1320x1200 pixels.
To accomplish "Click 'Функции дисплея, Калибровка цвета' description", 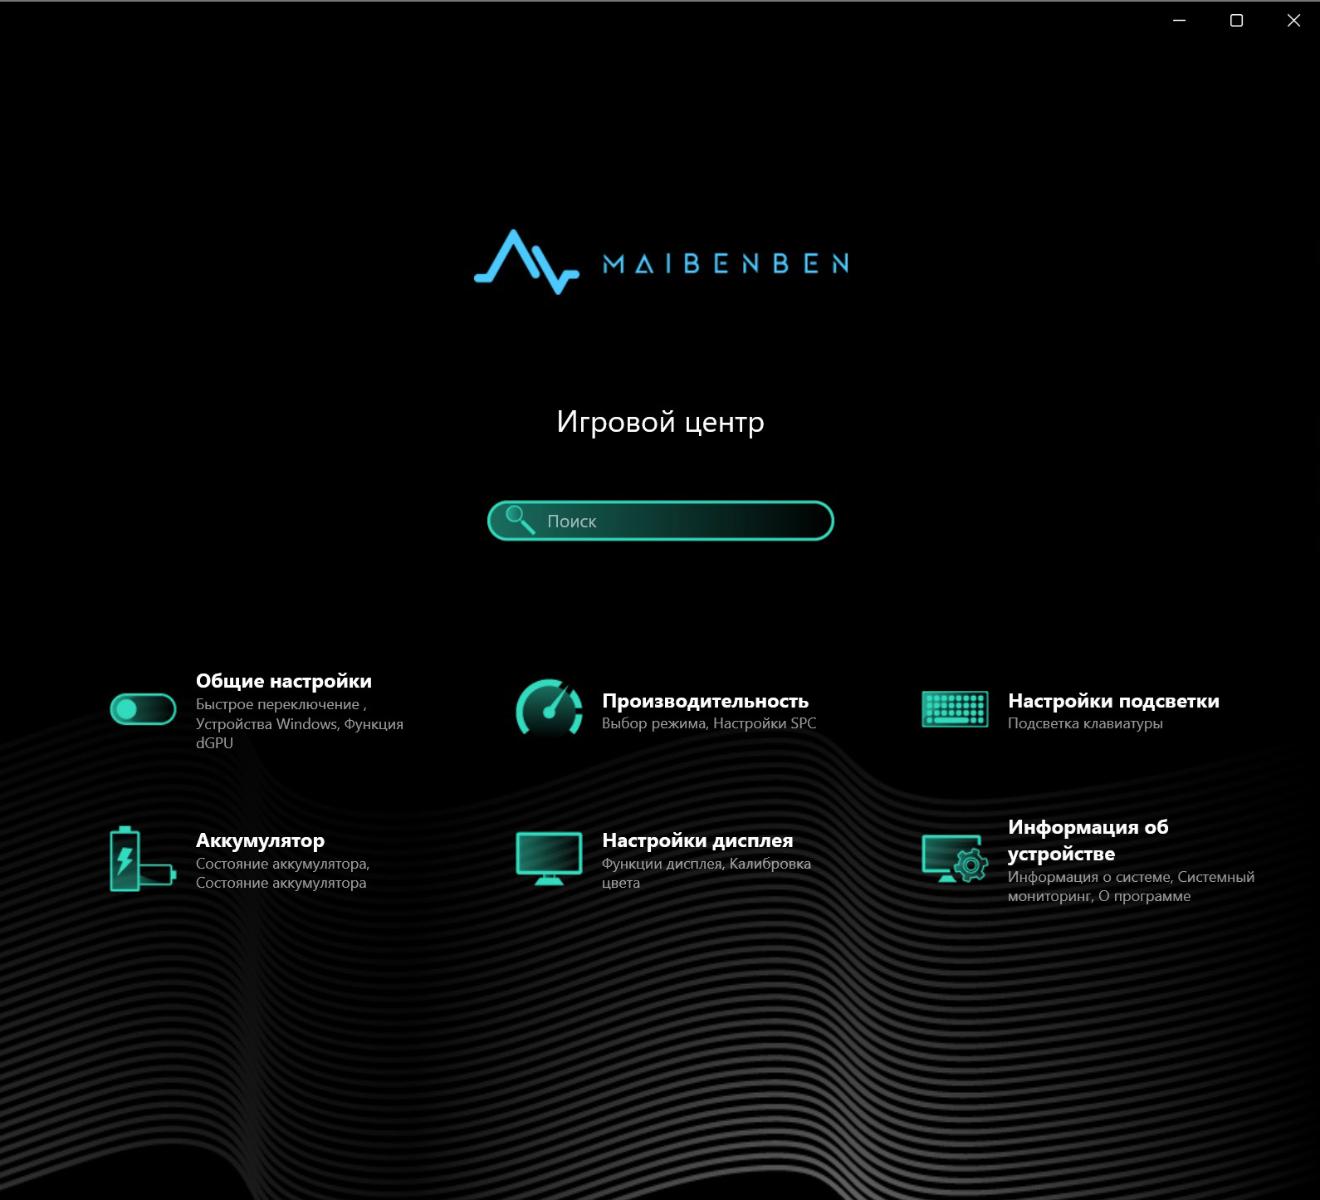I will point(706,873).
